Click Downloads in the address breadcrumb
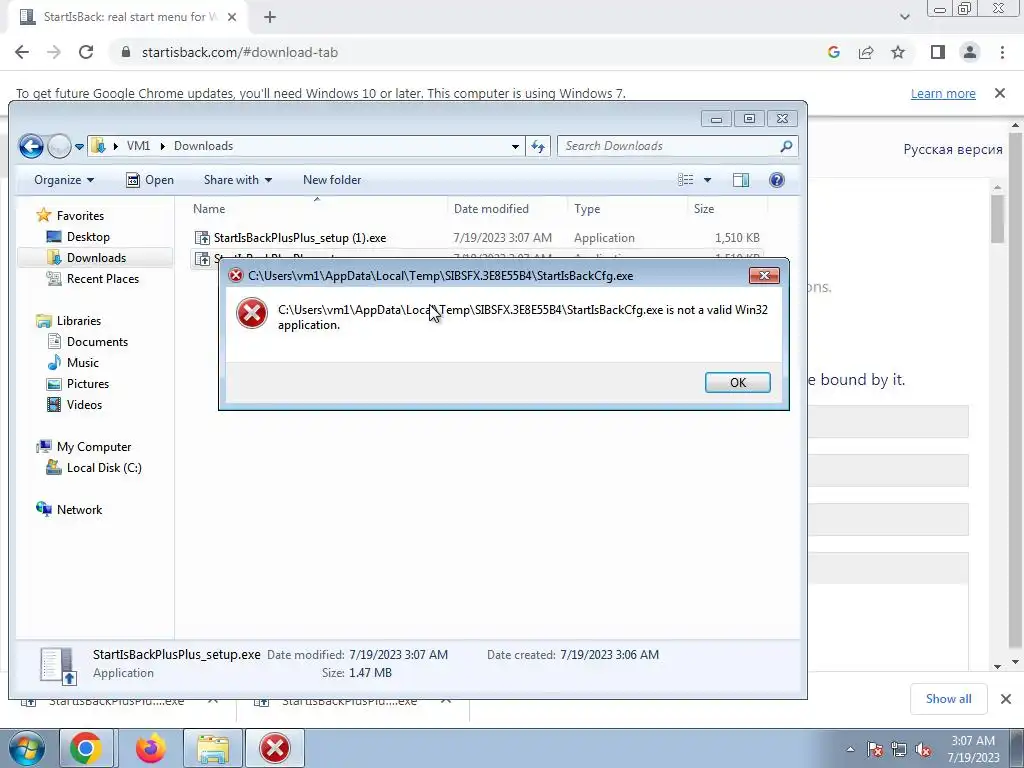The height and width of the screenshot is (768, 1024). tap(203, 146)
